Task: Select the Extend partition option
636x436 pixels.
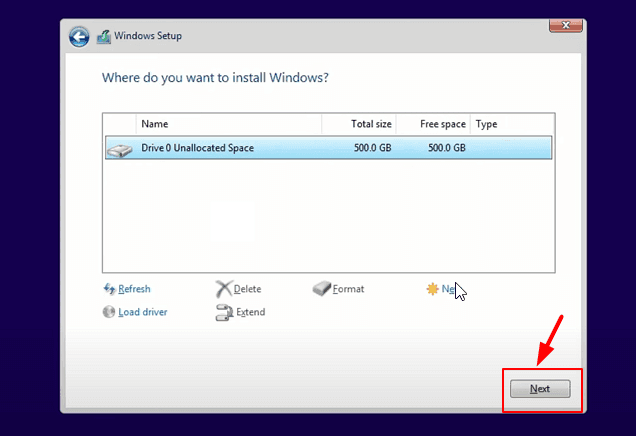Action: click(251, 312)
